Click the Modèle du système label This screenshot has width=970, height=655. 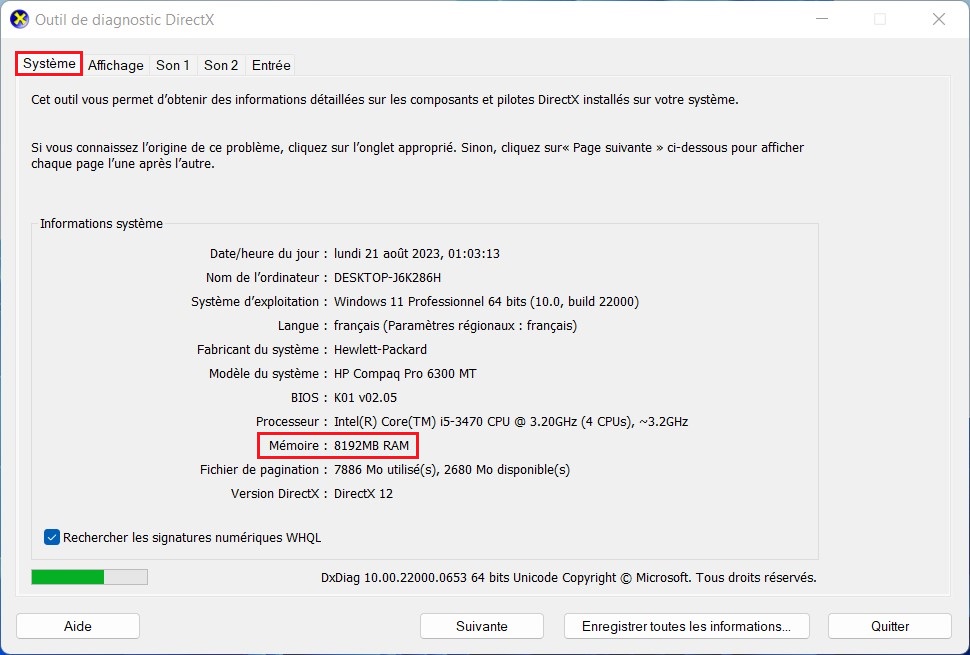[268, 374]
